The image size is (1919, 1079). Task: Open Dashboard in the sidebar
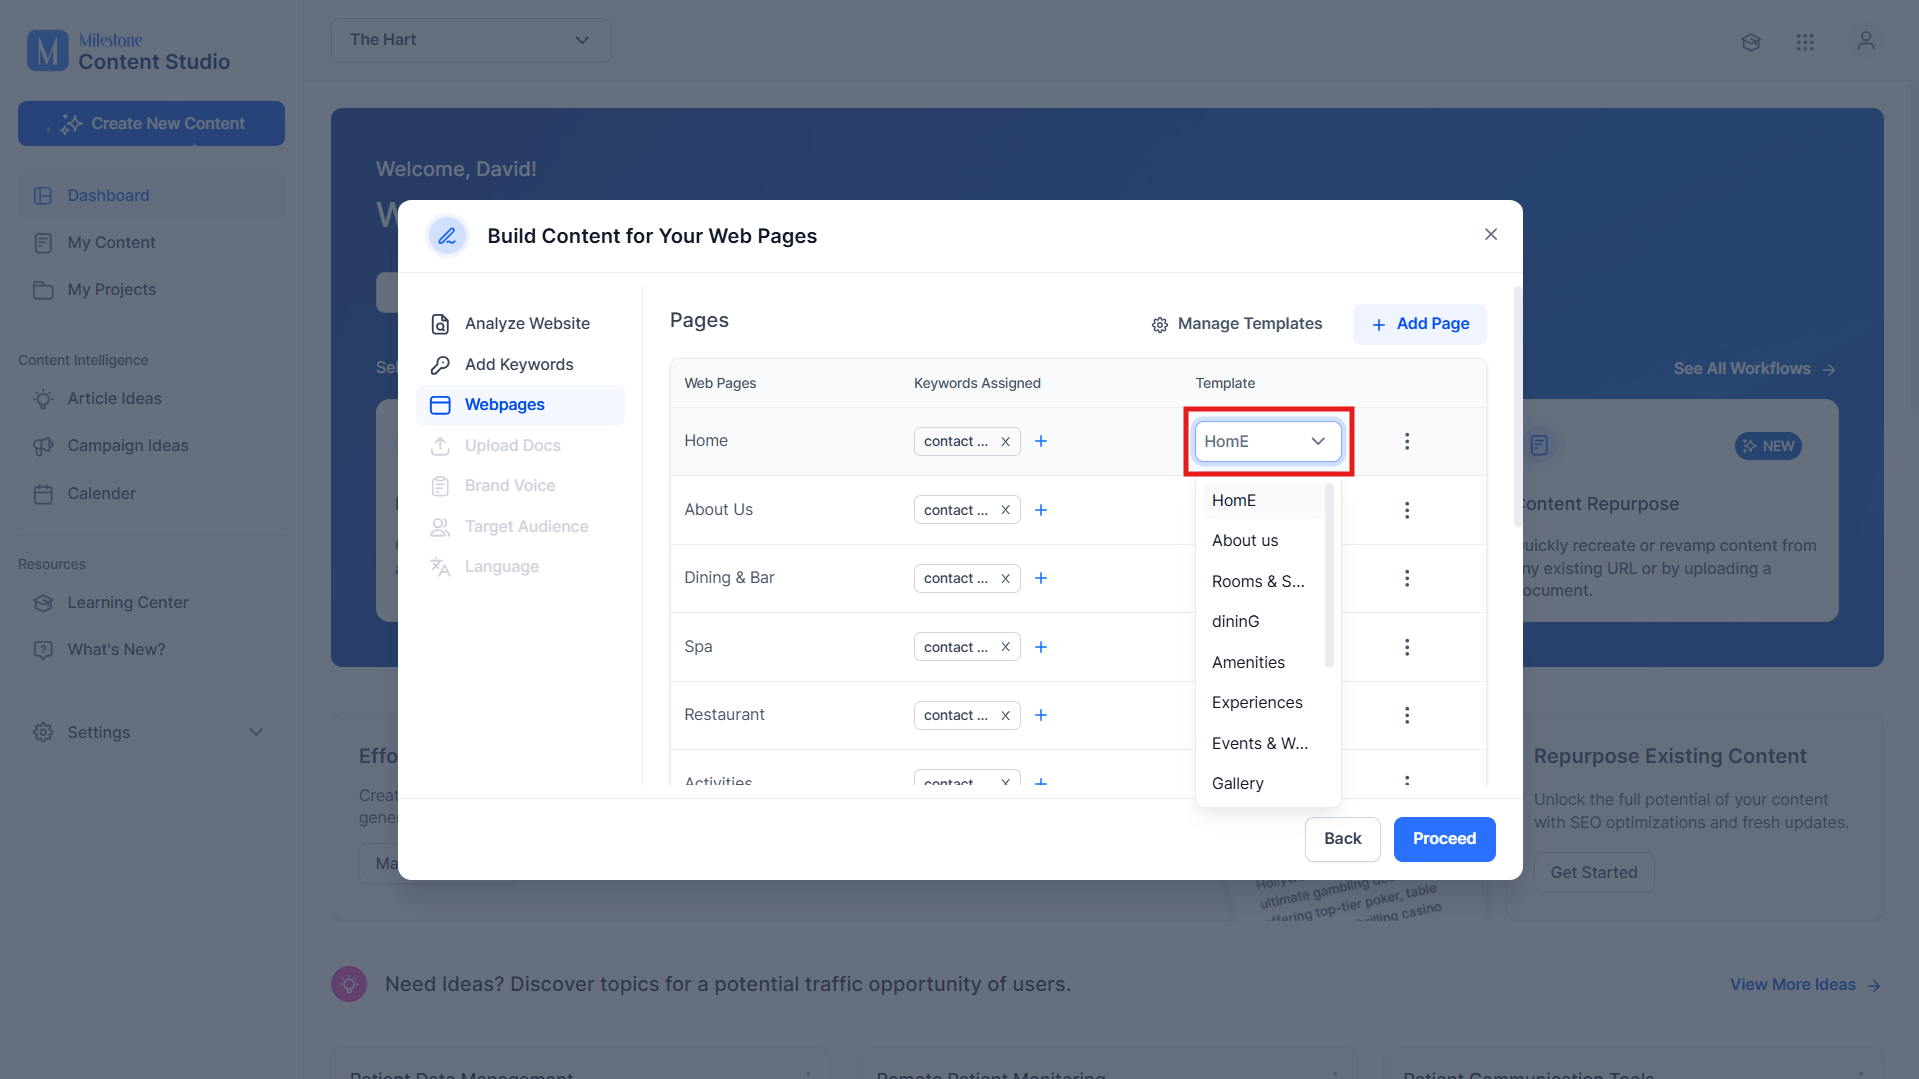(151, 196)
